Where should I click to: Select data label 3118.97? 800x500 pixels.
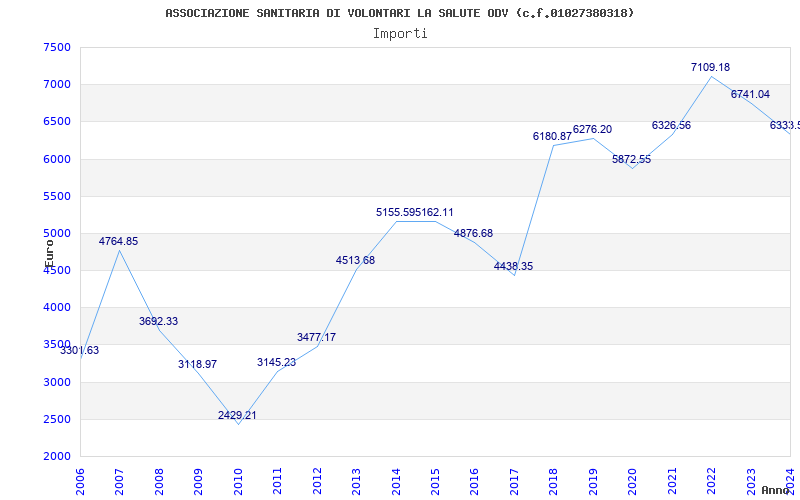(x=197, y=364)
